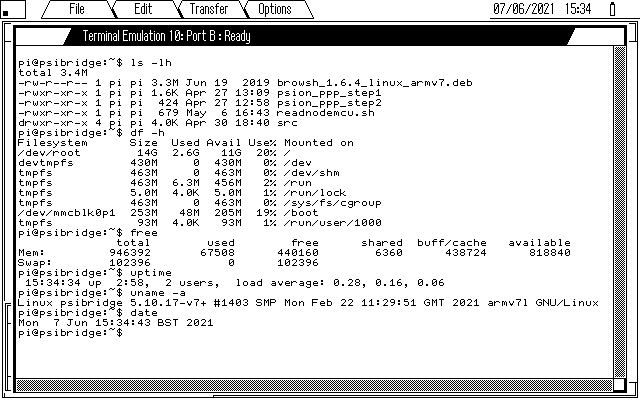Click the battery status icon

click(611, 9)
